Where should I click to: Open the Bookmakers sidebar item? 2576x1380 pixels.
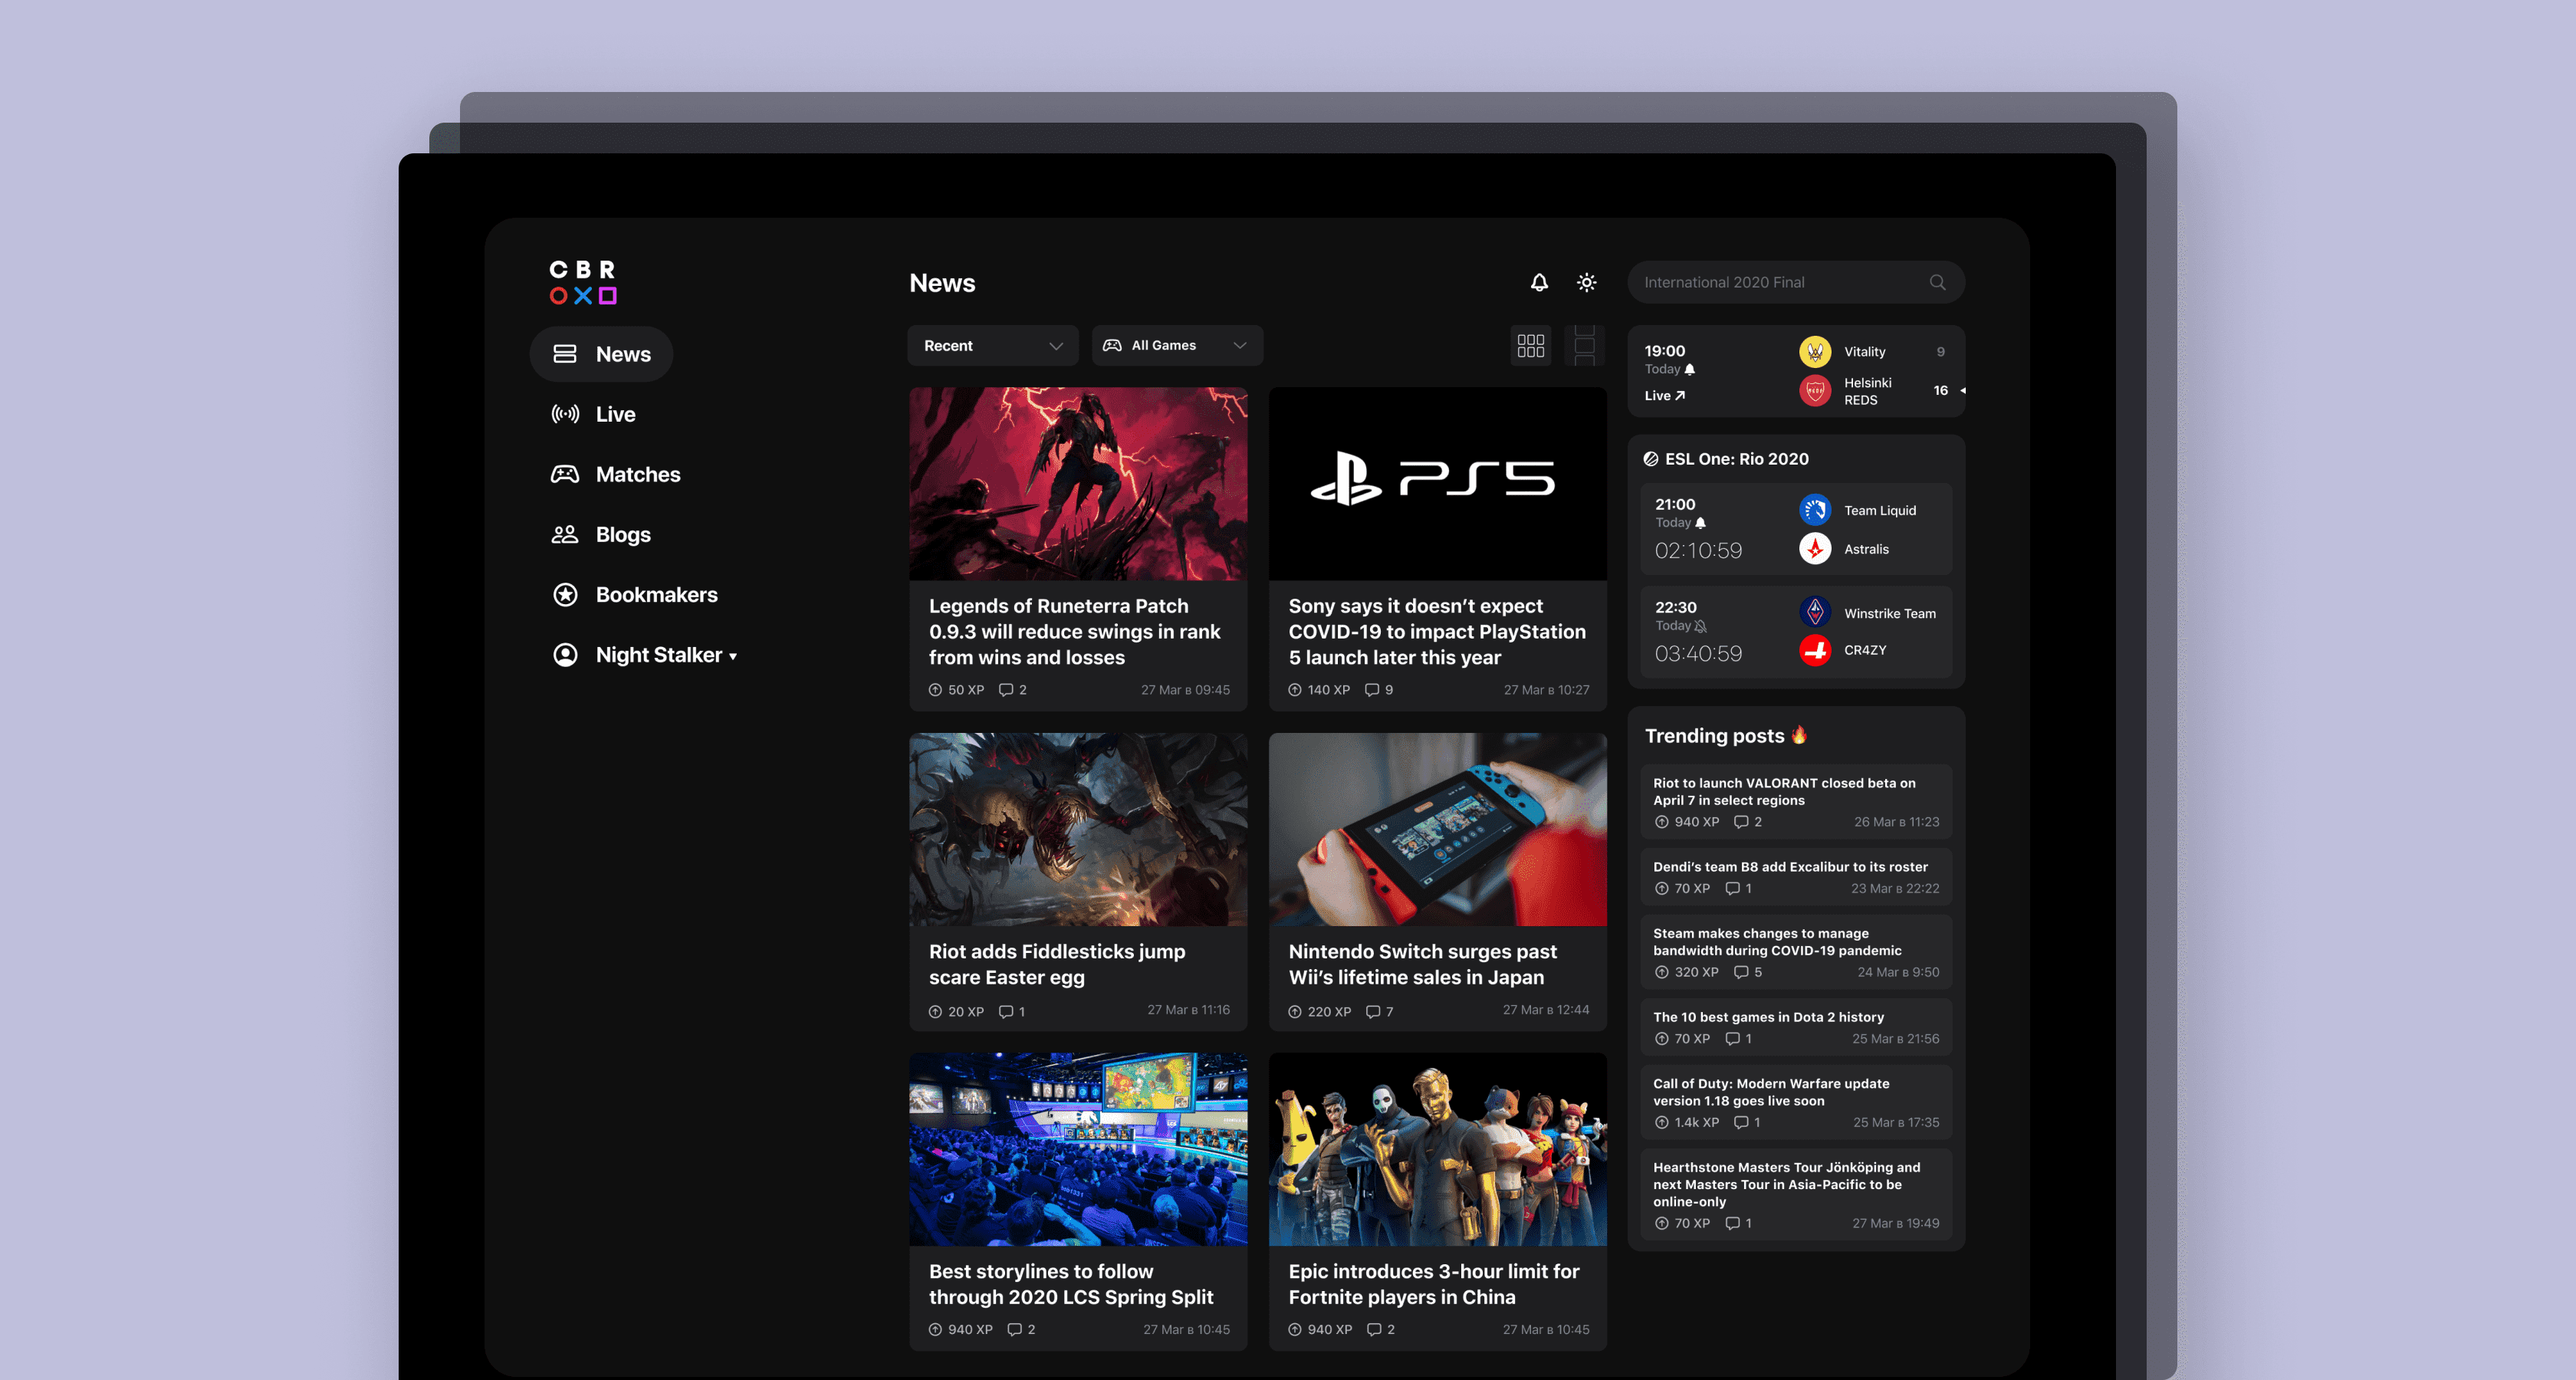655,595
